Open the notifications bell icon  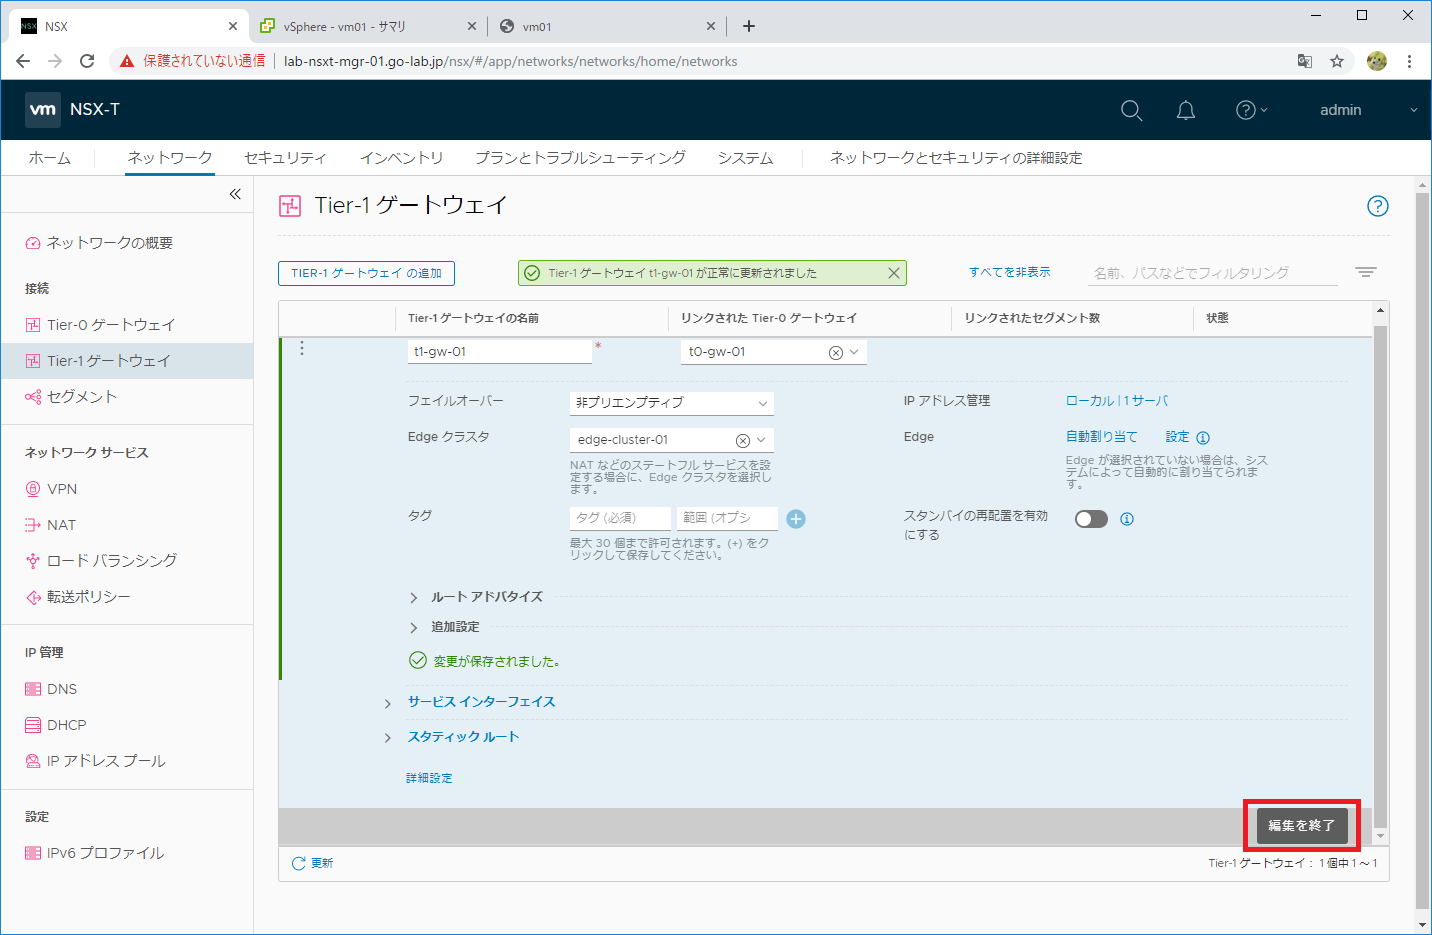(x=1186, y=110)
